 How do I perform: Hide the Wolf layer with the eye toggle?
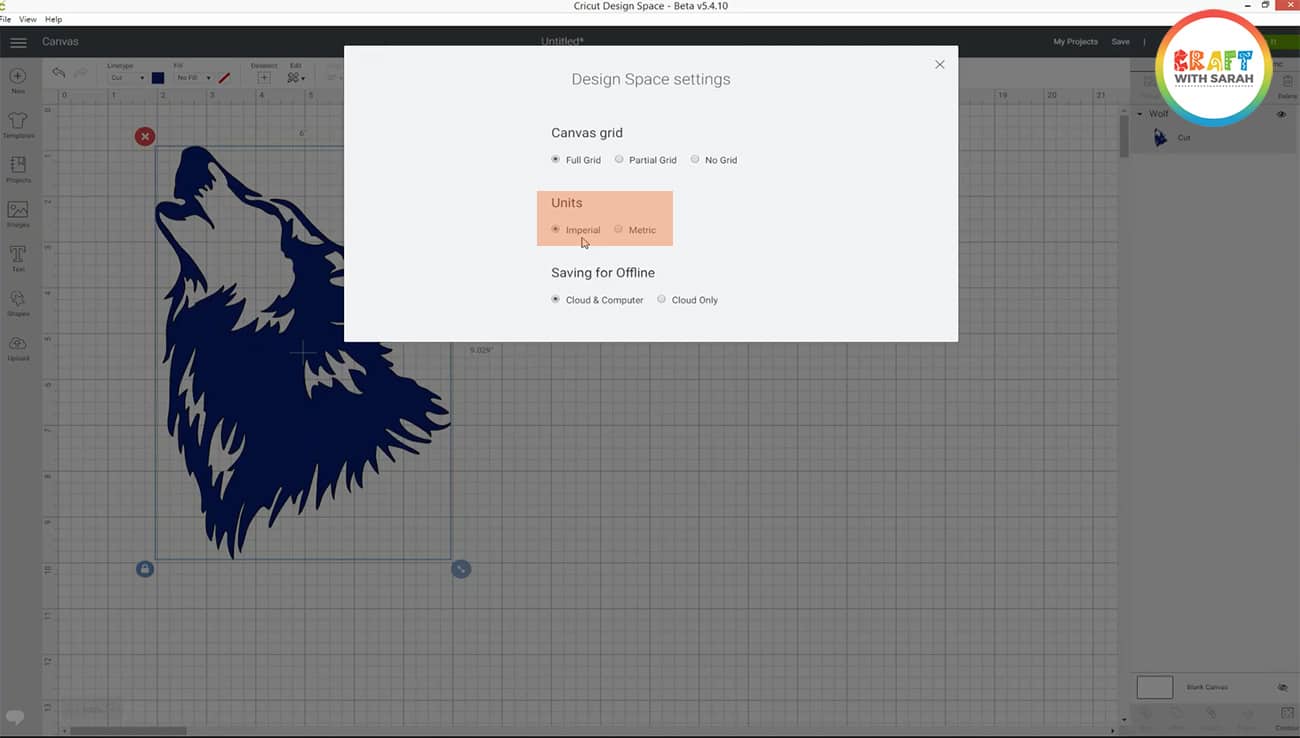pyautogui.click(x=1281, y=113)
